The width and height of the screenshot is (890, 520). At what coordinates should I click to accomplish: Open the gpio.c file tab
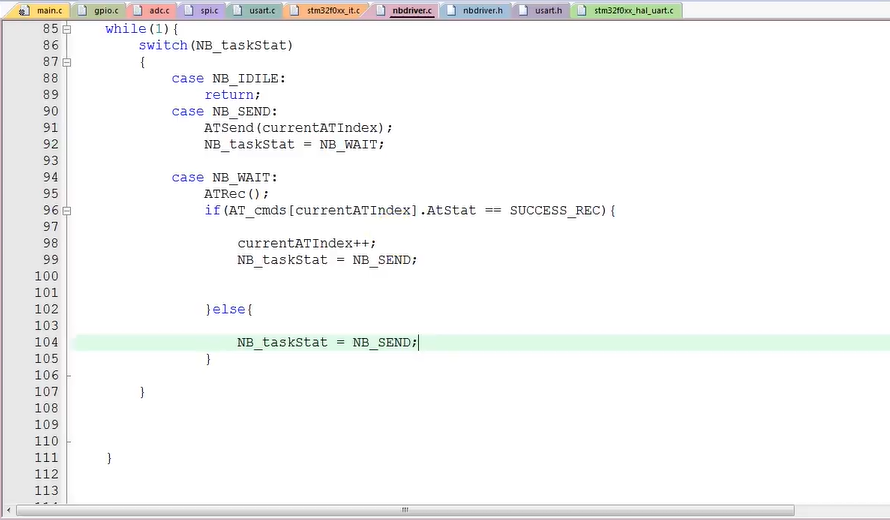100,10
